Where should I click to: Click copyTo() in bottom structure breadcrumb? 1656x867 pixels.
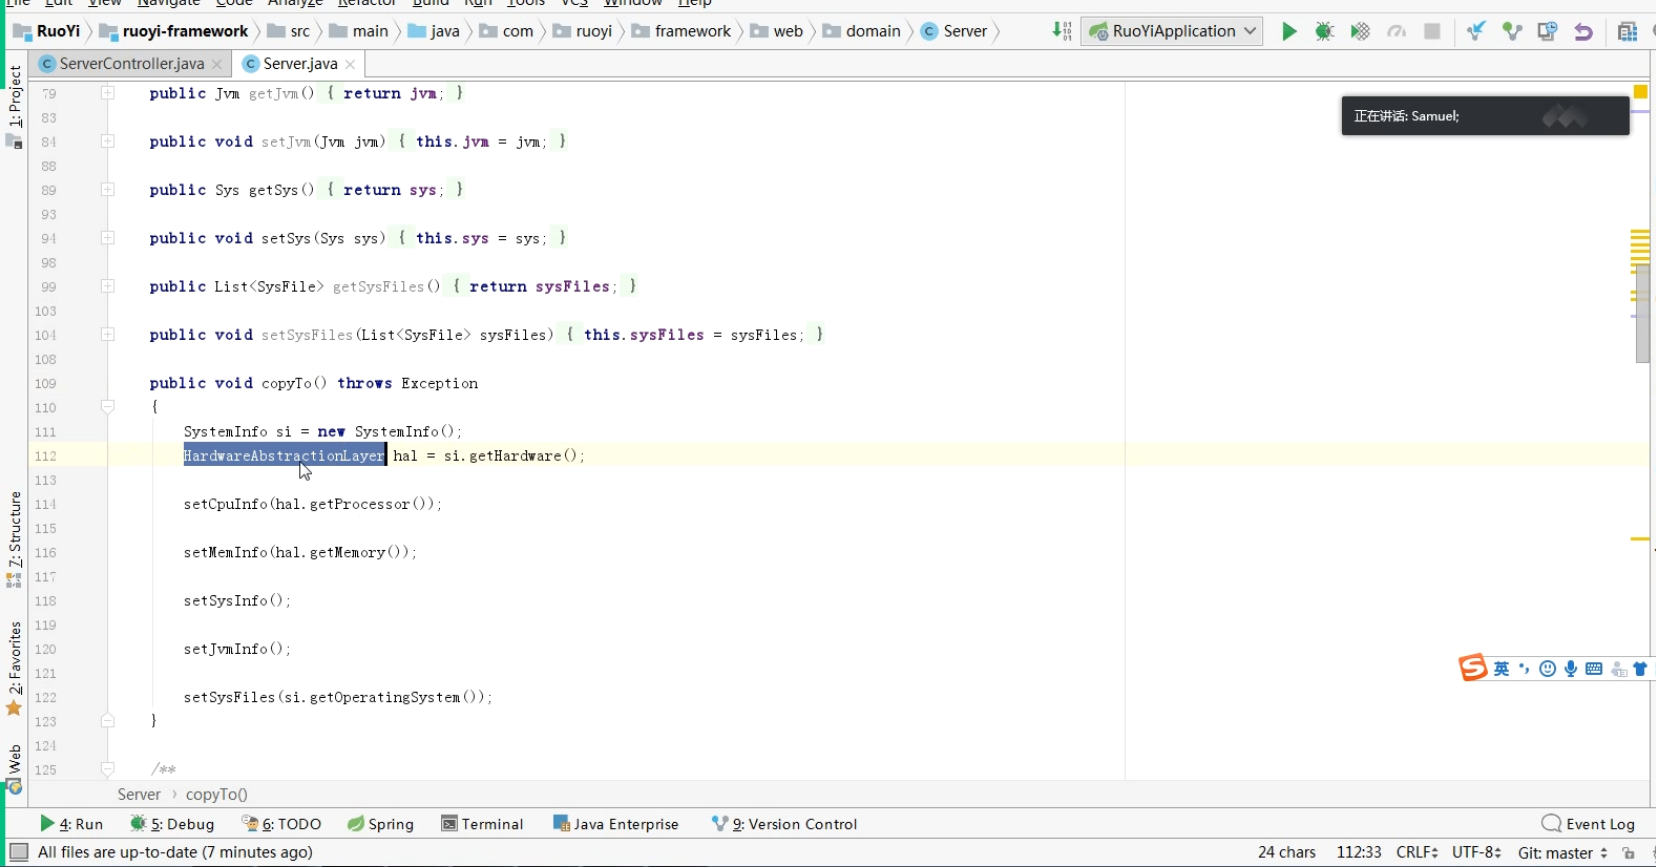point(216,794)
